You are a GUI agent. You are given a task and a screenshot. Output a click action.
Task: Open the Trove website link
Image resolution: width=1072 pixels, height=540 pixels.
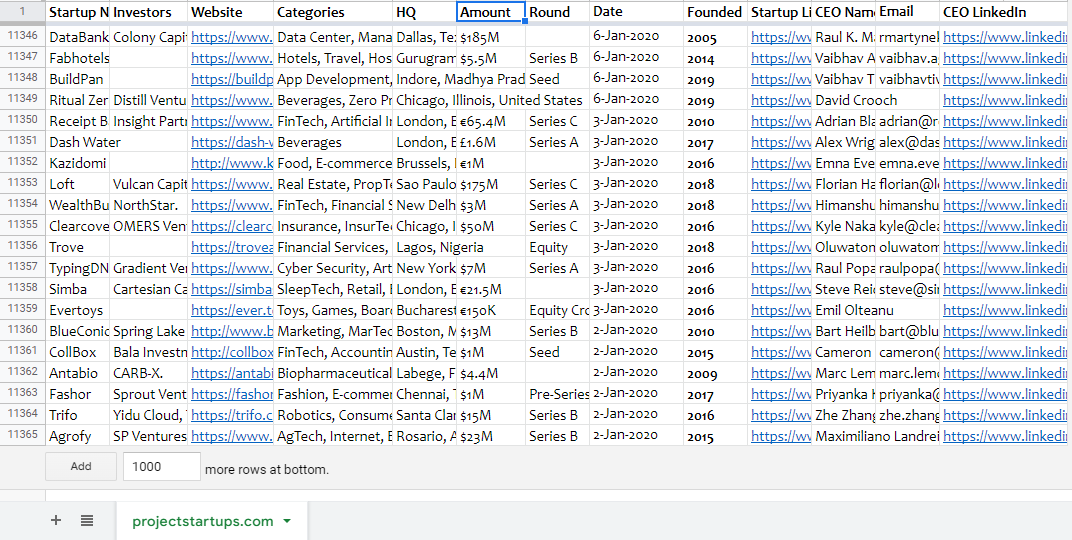click(232, 247)
